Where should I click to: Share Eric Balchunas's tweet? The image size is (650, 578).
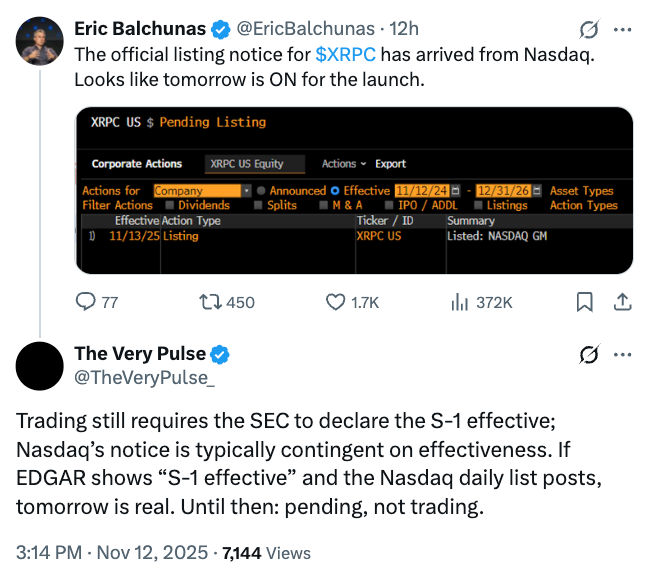620,302
